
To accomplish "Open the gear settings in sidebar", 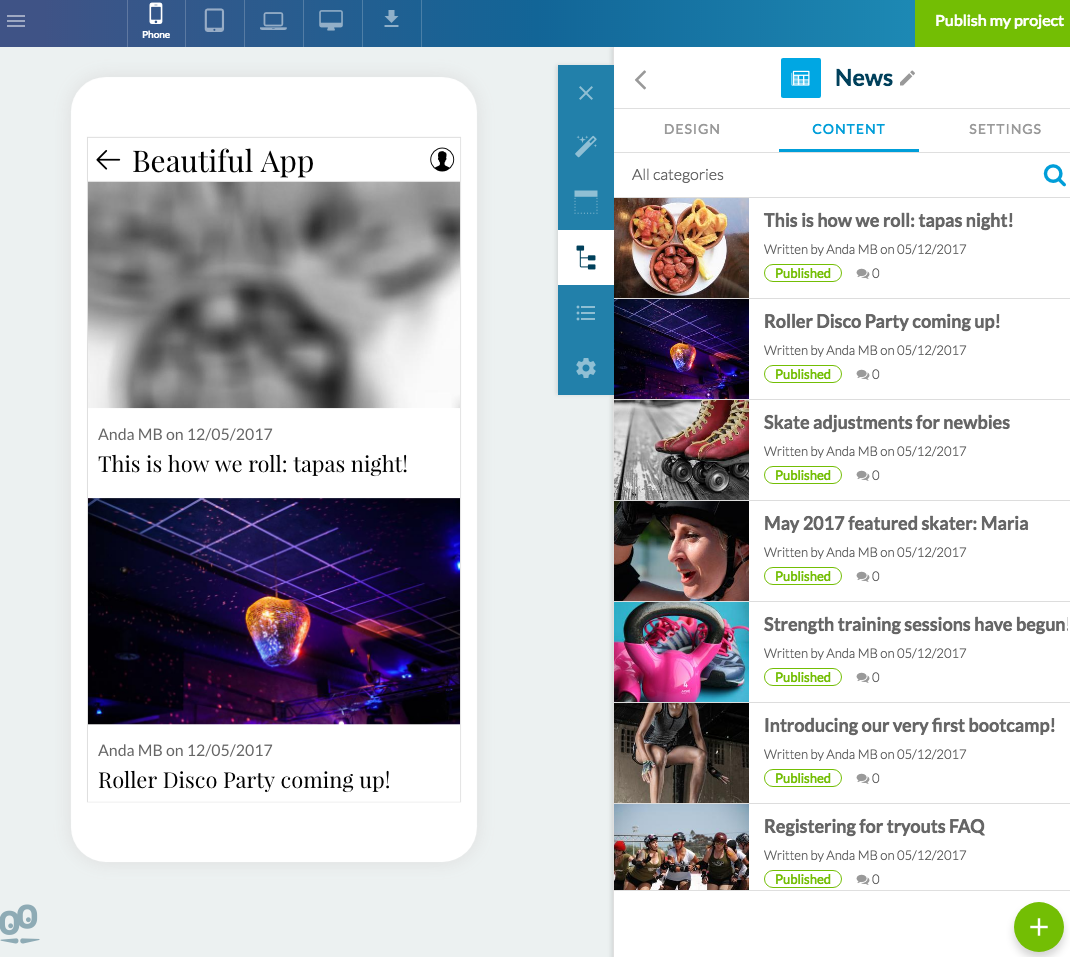I will [586, 368].
